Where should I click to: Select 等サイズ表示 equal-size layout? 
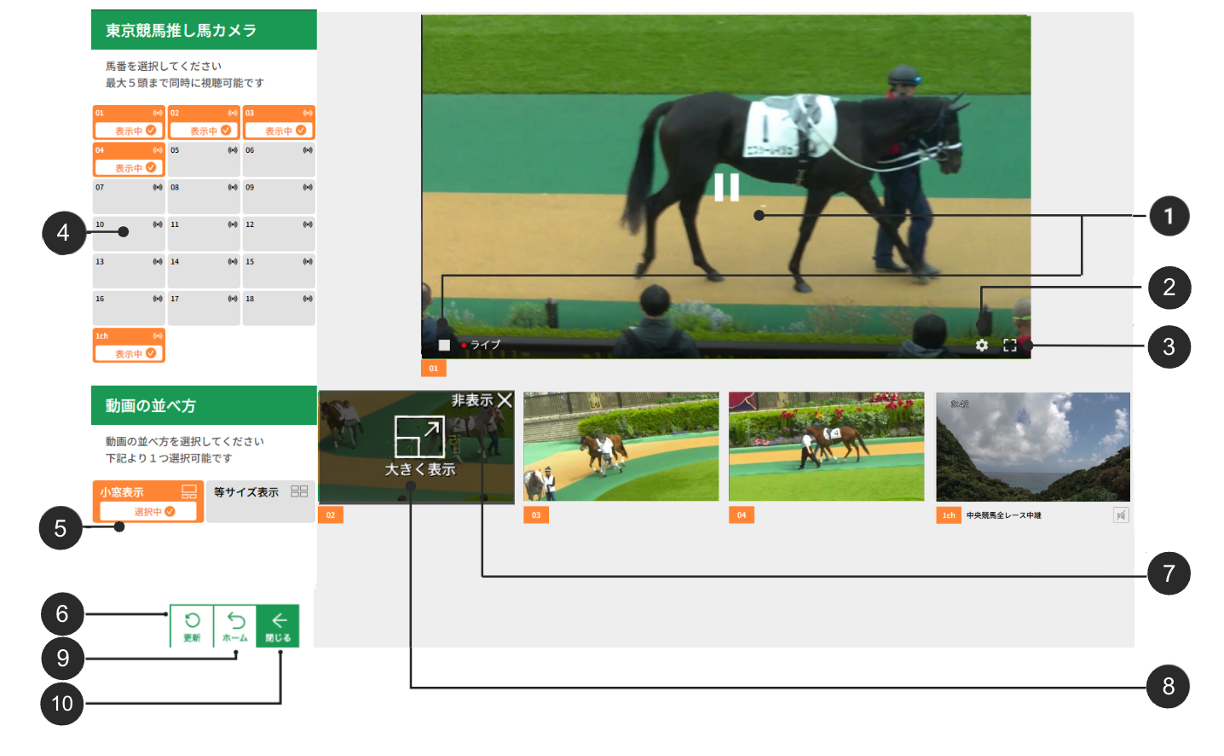click(260, 500)
